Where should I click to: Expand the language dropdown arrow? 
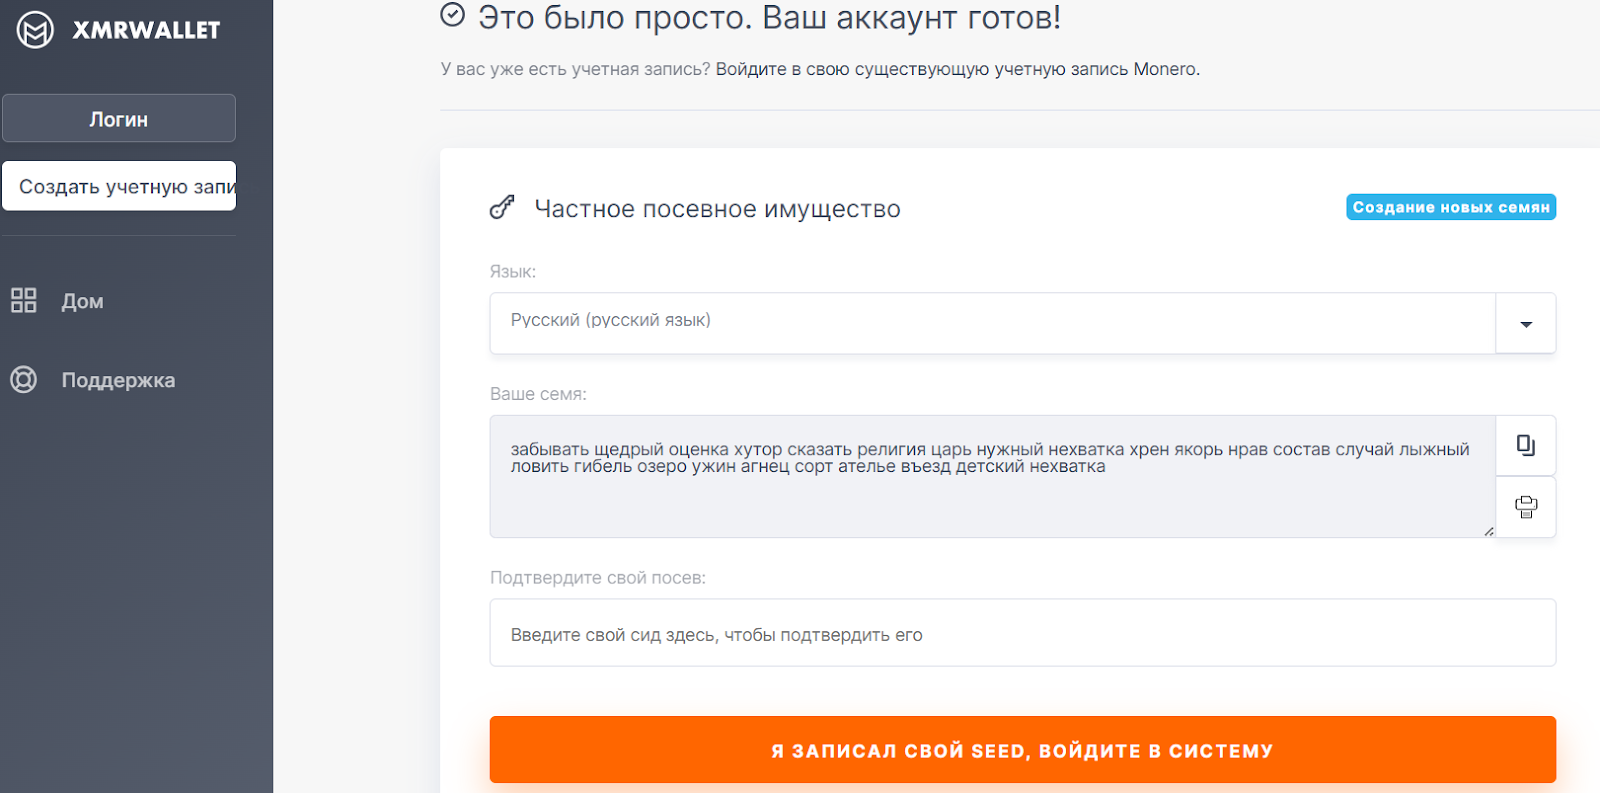[x=1526, y=323]
